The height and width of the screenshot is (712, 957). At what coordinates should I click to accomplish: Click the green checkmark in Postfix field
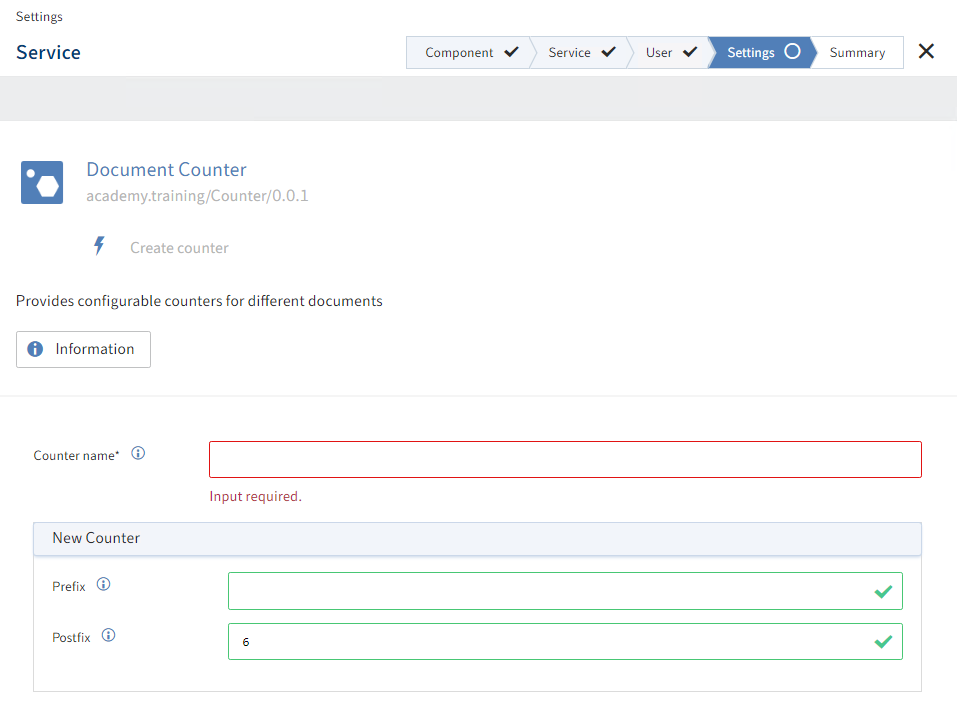coord(882,642)
